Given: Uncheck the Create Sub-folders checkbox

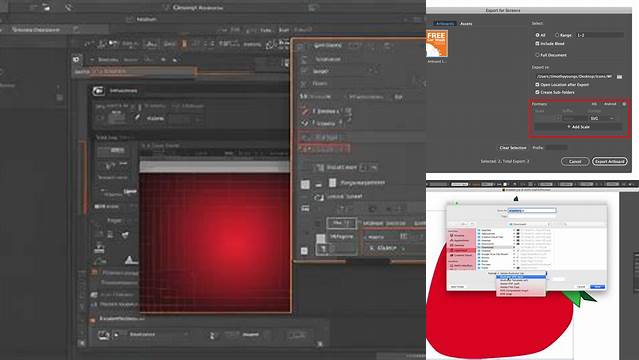Looking at the screenshot, I should [x=538, y=92].
